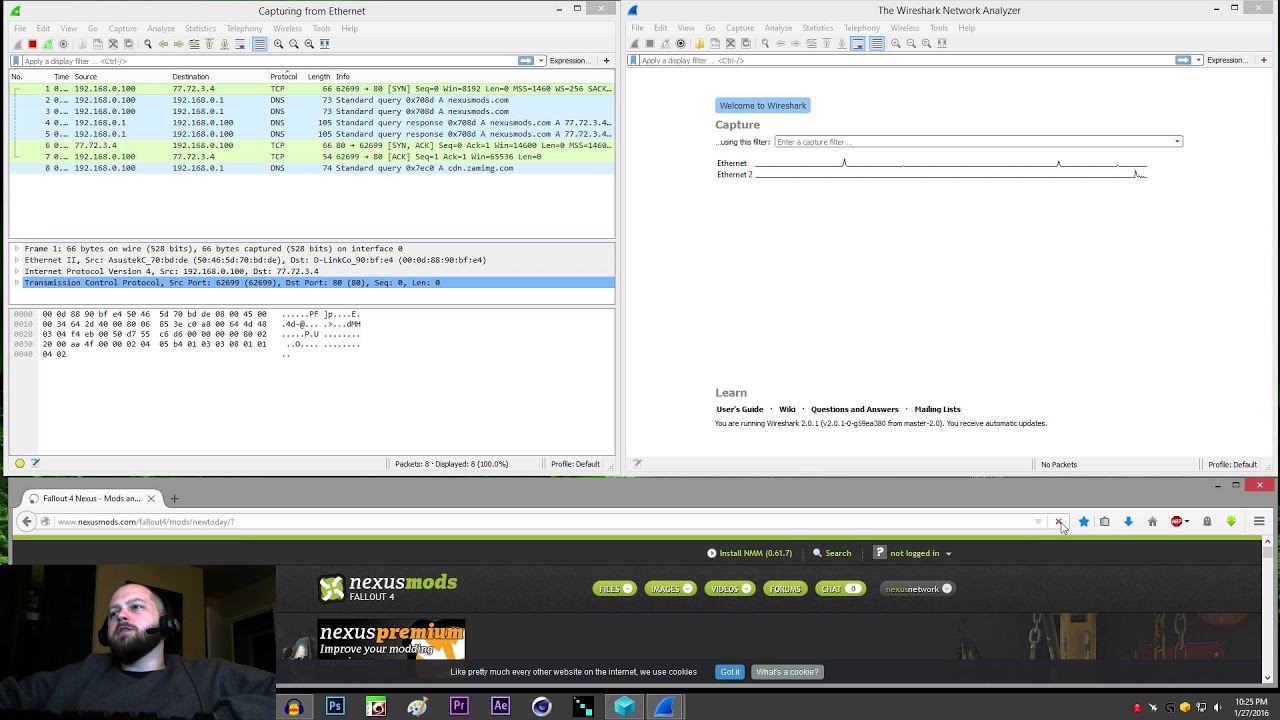Expand the Frame 1 details row

tap(16, 249)
